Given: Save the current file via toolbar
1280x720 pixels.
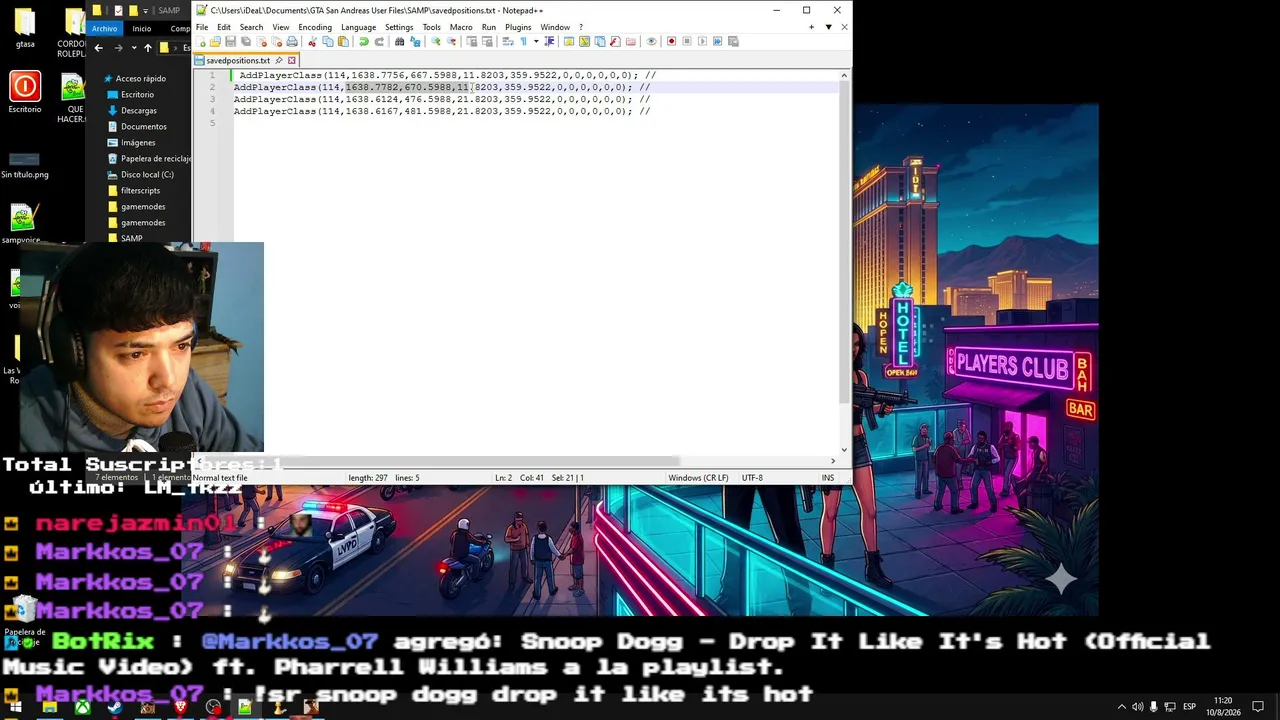Looking at the screenshot, I should click(x=230, y=42).
